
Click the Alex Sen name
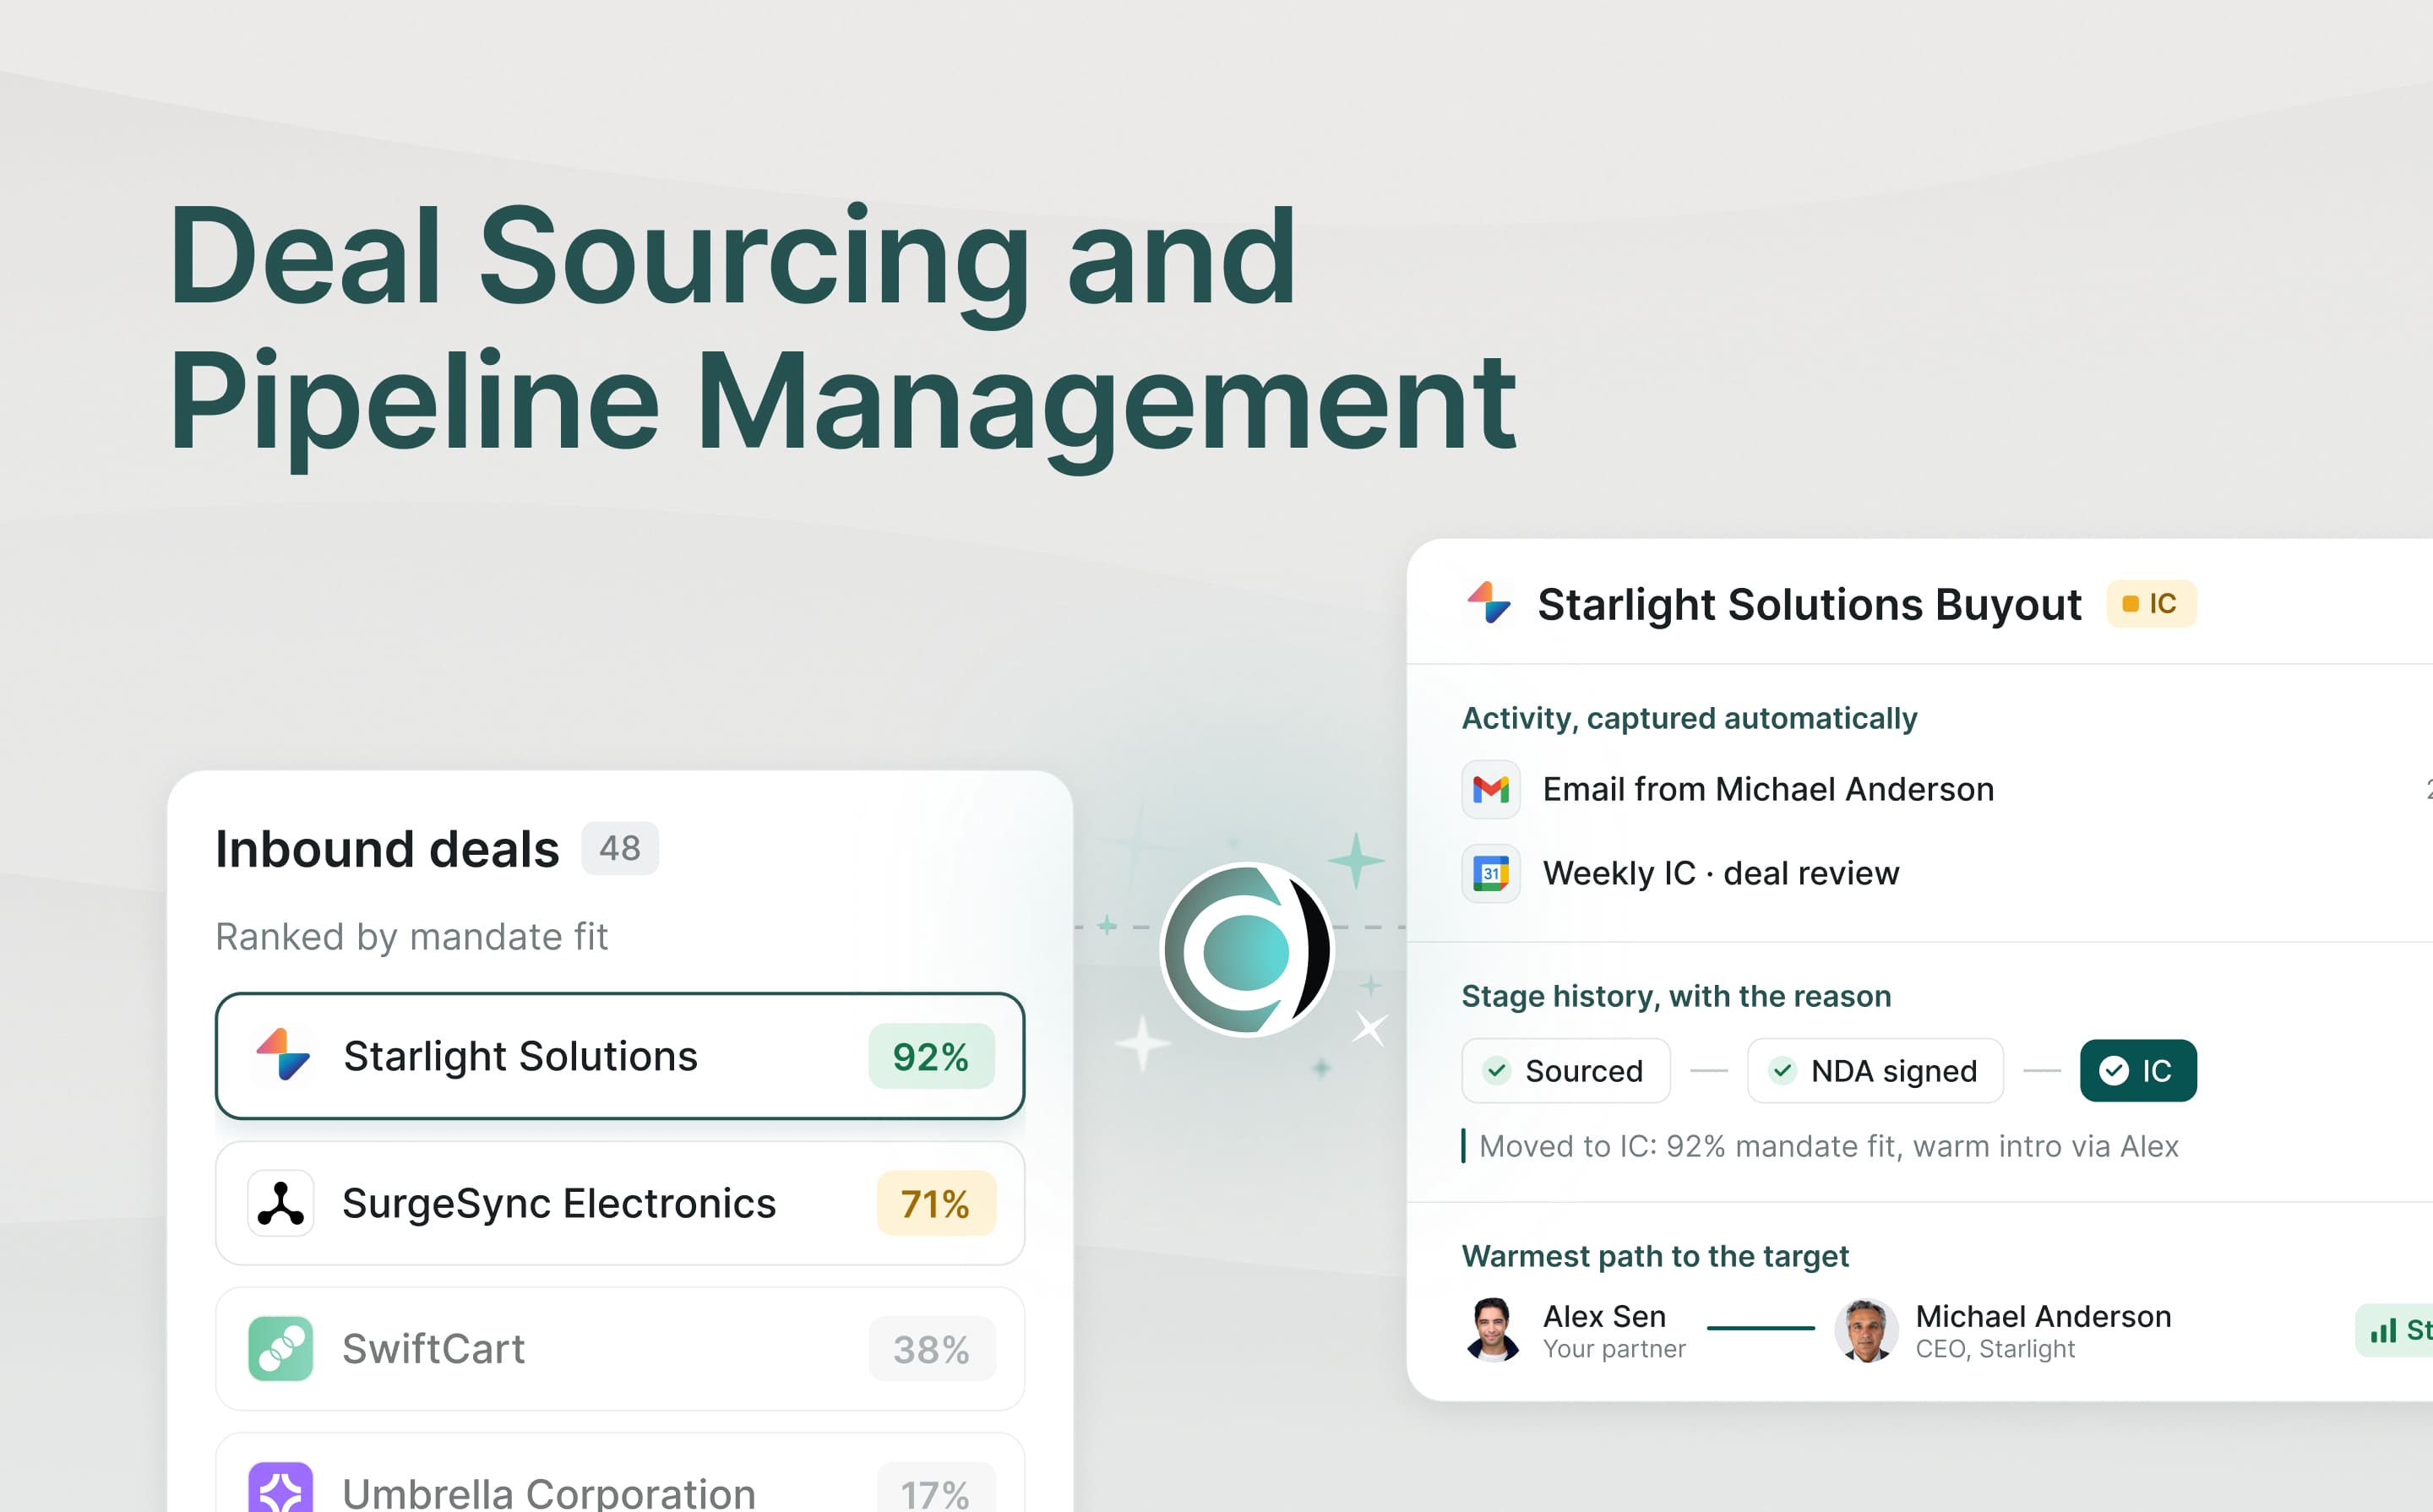pos(1604,1316)
